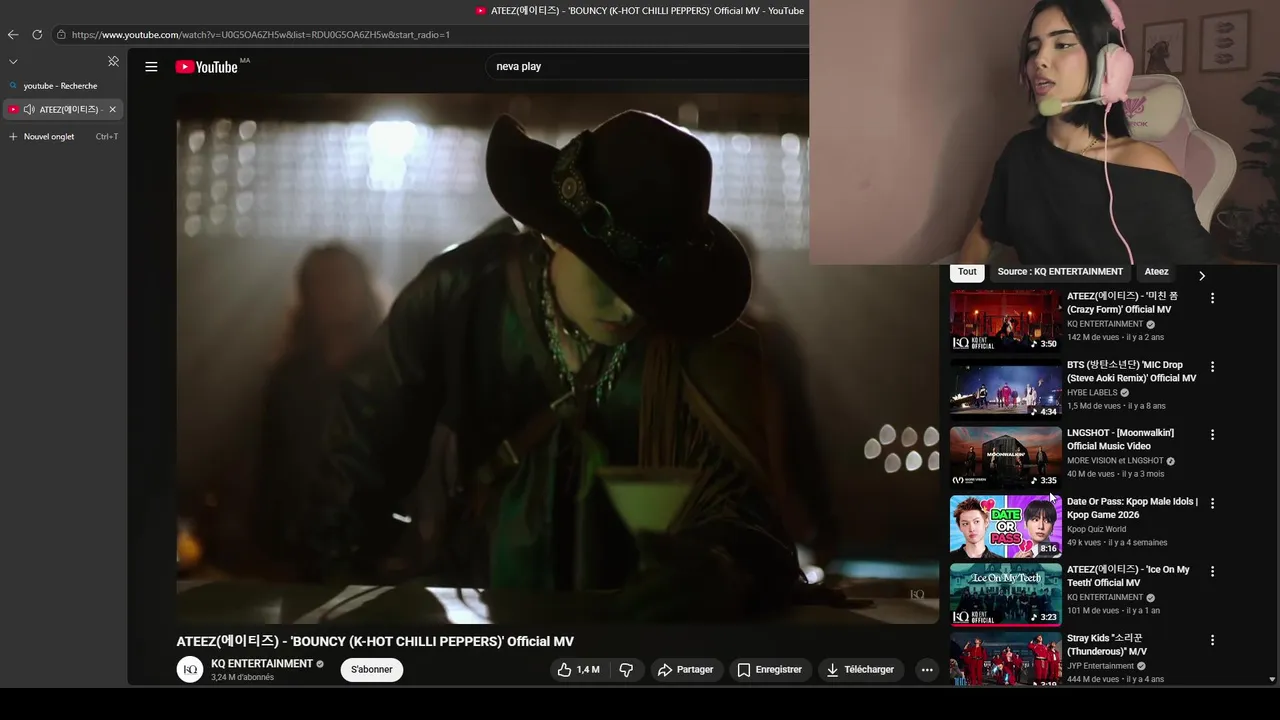Screen dimensions: 1280x720
Task: Subscribe with the S'abonner button
Action: click(372, 670)
